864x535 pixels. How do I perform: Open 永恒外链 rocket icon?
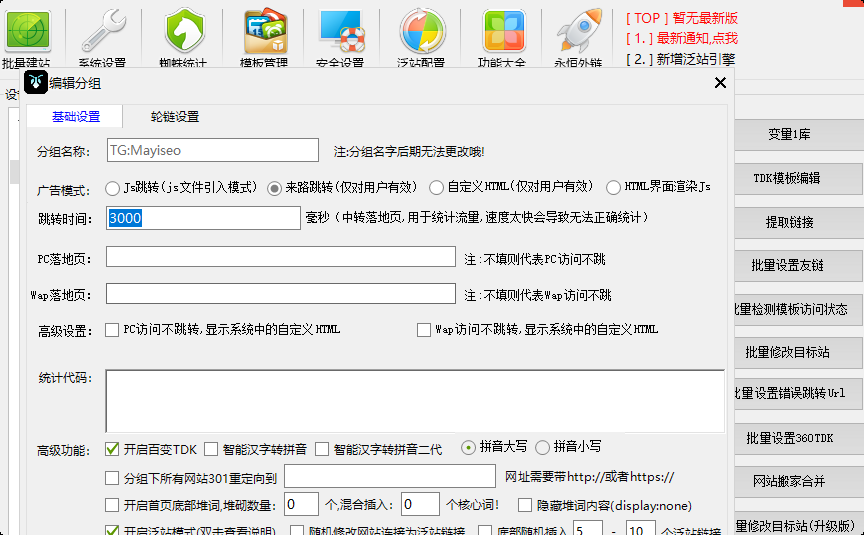[x=579, y=31]
